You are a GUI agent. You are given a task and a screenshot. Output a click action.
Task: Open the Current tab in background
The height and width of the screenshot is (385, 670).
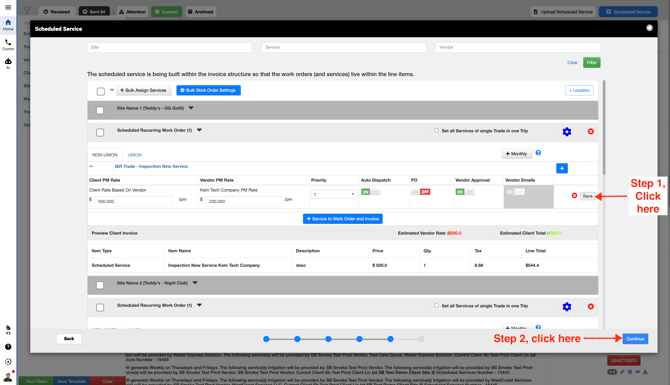click(166, 12)
